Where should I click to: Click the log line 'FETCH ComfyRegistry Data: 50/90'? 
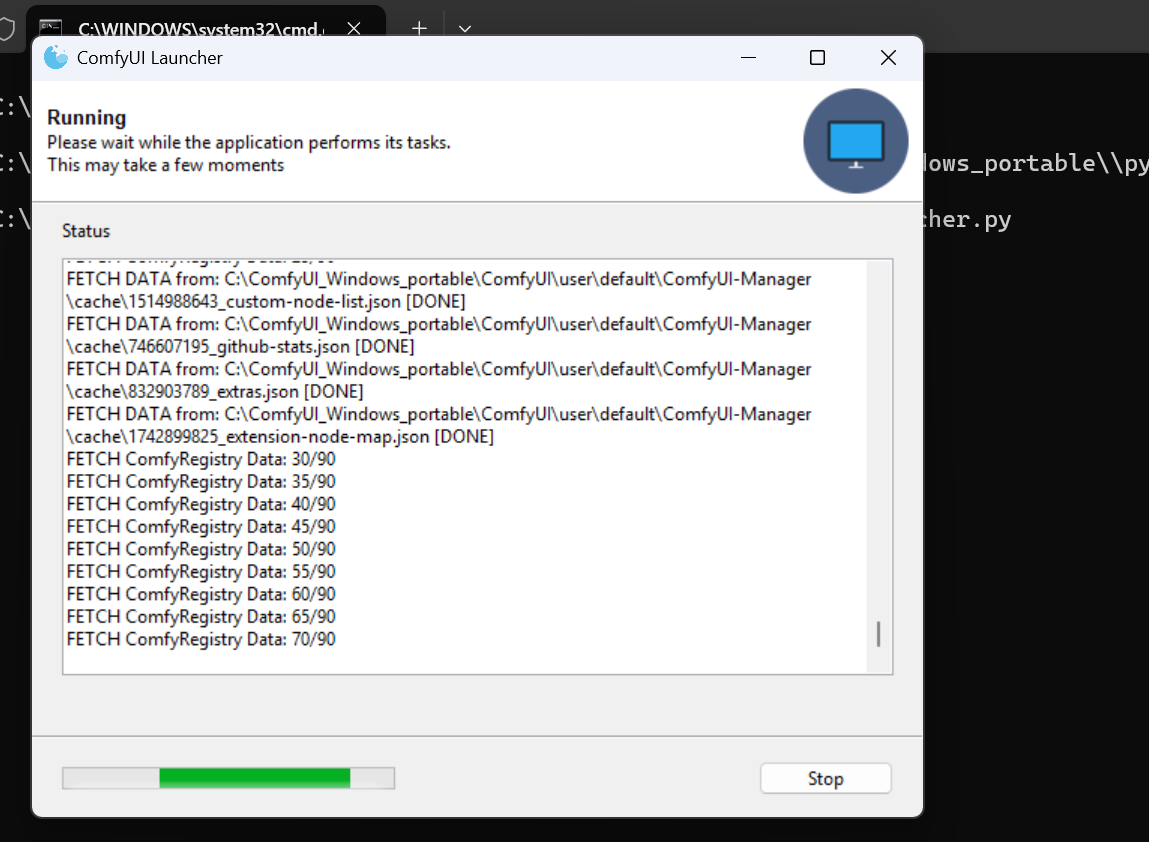pyautogui.click(x=201, y=549)
